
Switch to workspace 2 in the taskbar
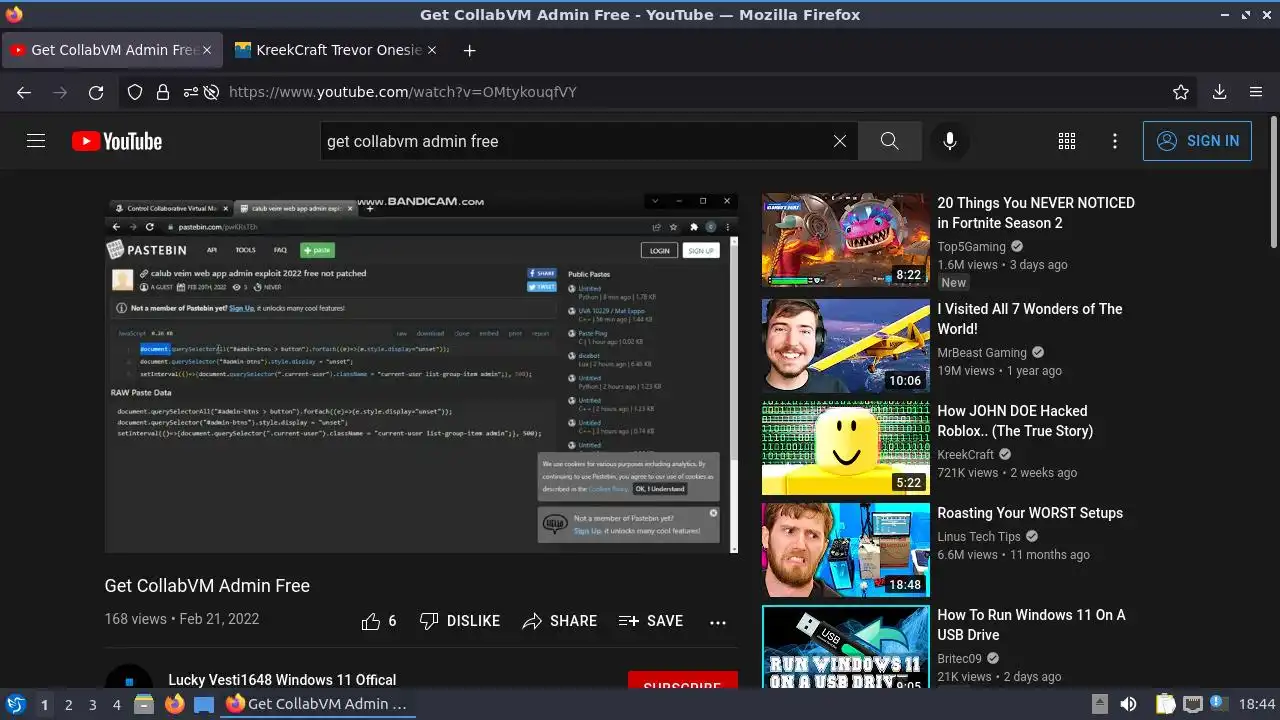[x=68, y=705]
